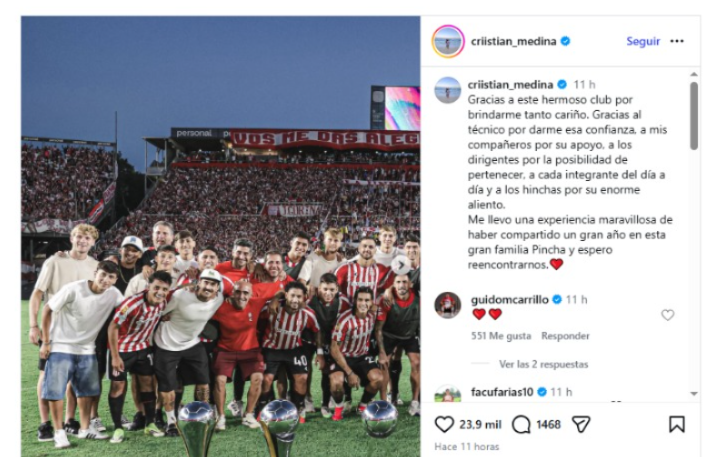
Task: Open criistian_medina story ring avatar
Action: click(448, 41)
